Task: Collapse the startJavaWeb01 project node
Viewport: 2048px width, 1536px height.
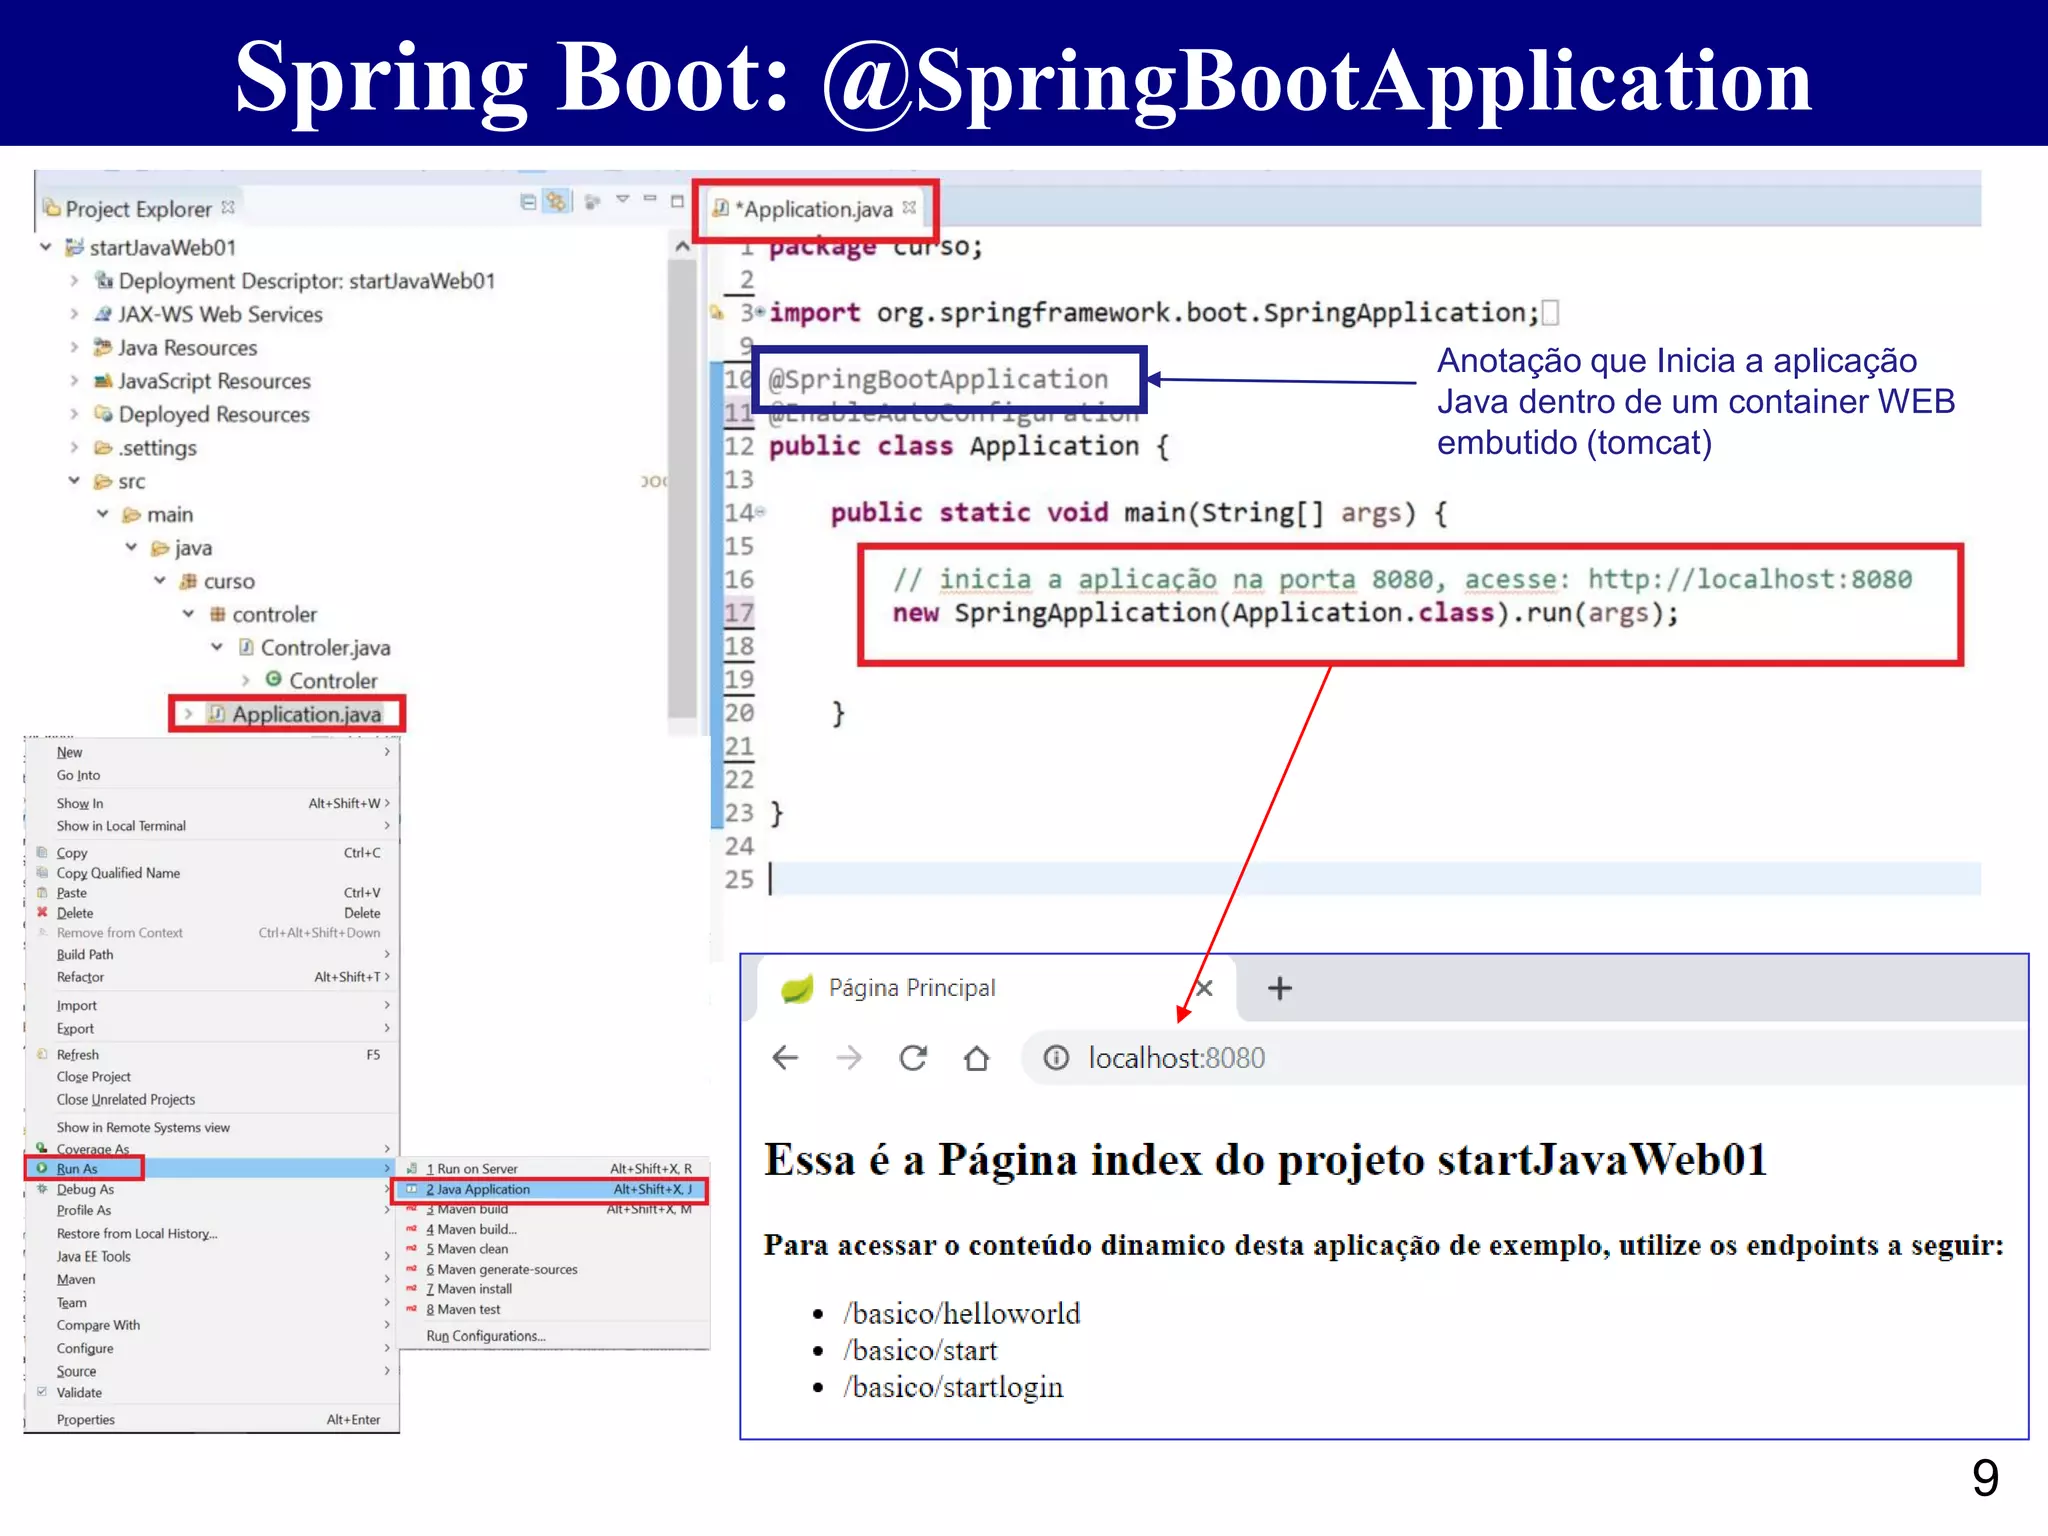Action: [45, 246]
